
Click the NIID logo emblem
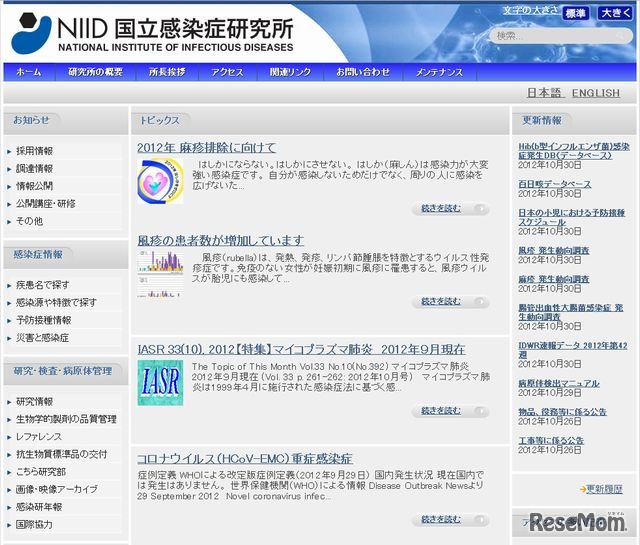(31, 33)
